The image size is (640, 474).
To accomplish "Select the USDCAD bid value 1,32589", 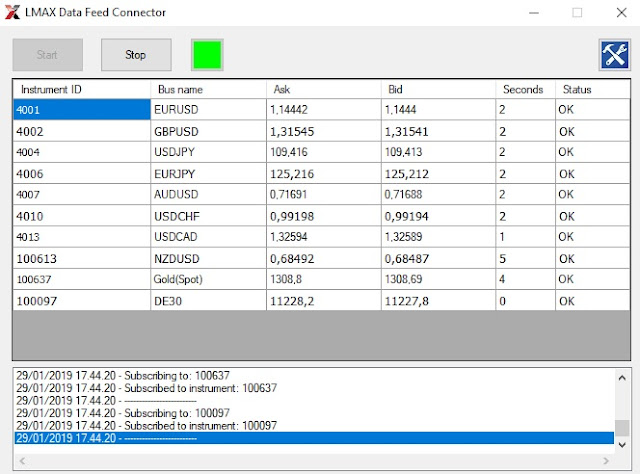I will click(438, 237).
